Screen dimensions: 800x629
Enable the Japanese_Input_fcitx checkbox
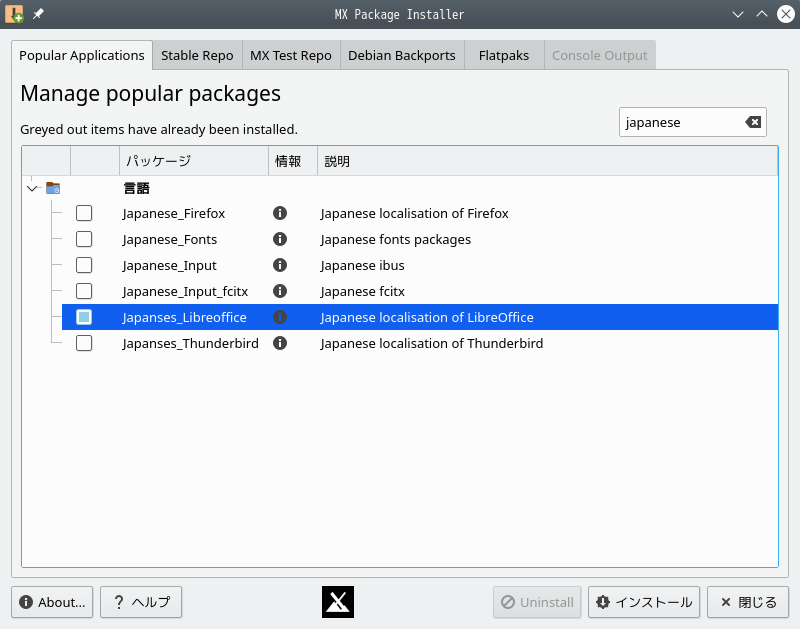coord(84,291)
